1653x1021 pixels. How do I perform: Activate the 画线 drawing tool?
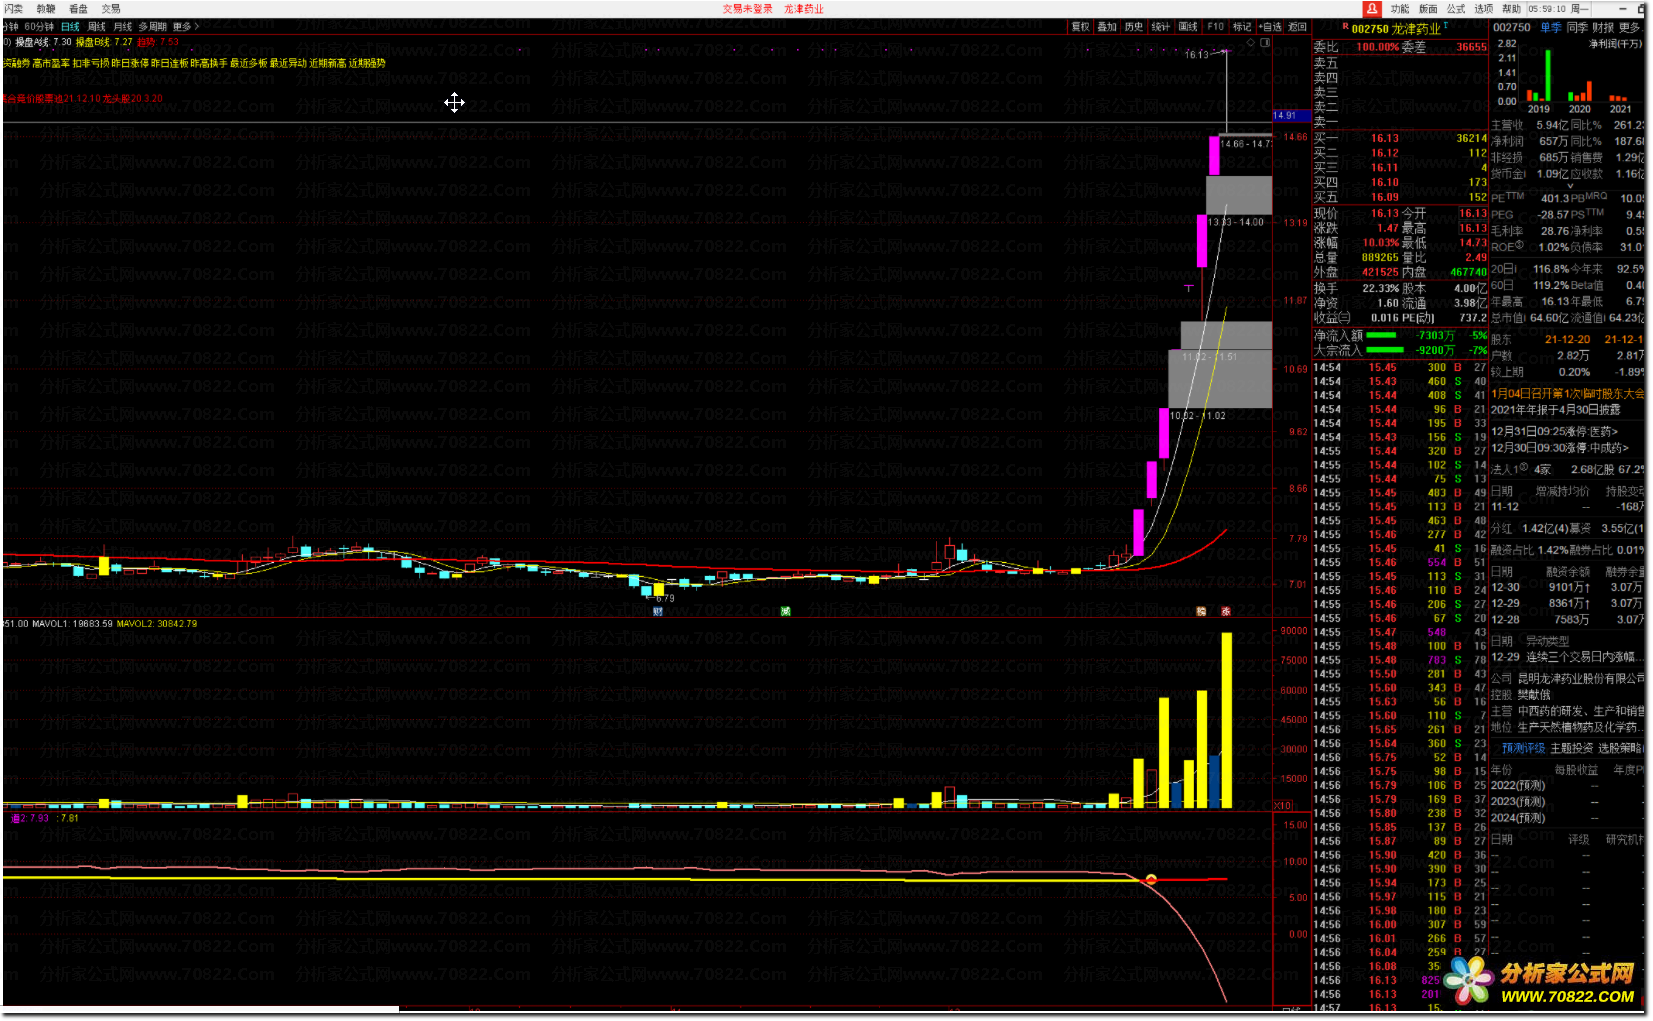click(x=1188, y=27)
